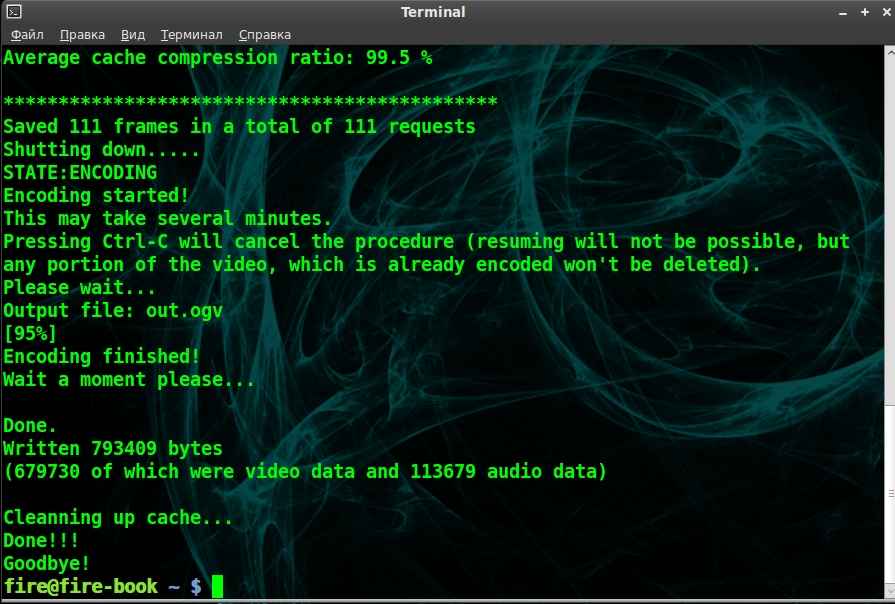Click the terminal icon in the title bar
The image size is (895, 604).
[14, 12]
